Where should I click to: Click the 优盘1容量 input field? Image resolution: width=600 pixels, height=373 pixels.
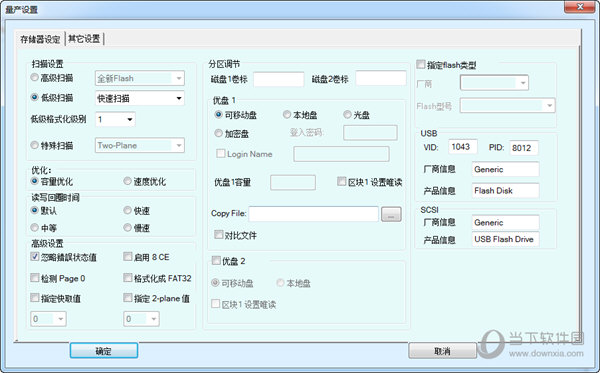pos(293,182)
